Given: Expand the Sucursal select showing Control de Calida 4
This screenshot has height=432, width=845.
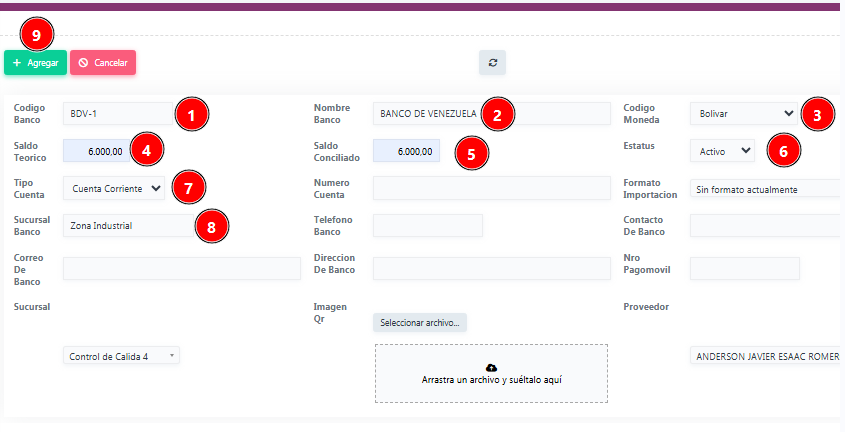Looking at the screenshot, I should pos(121,356).
